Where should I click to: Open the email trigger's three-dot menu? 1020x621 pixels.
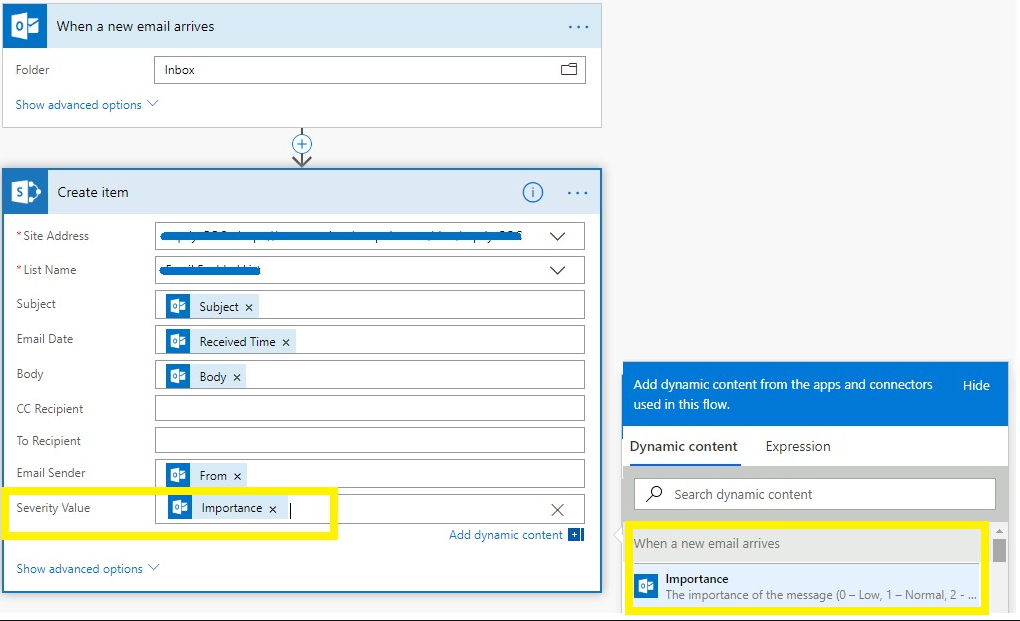coord(578,27)
